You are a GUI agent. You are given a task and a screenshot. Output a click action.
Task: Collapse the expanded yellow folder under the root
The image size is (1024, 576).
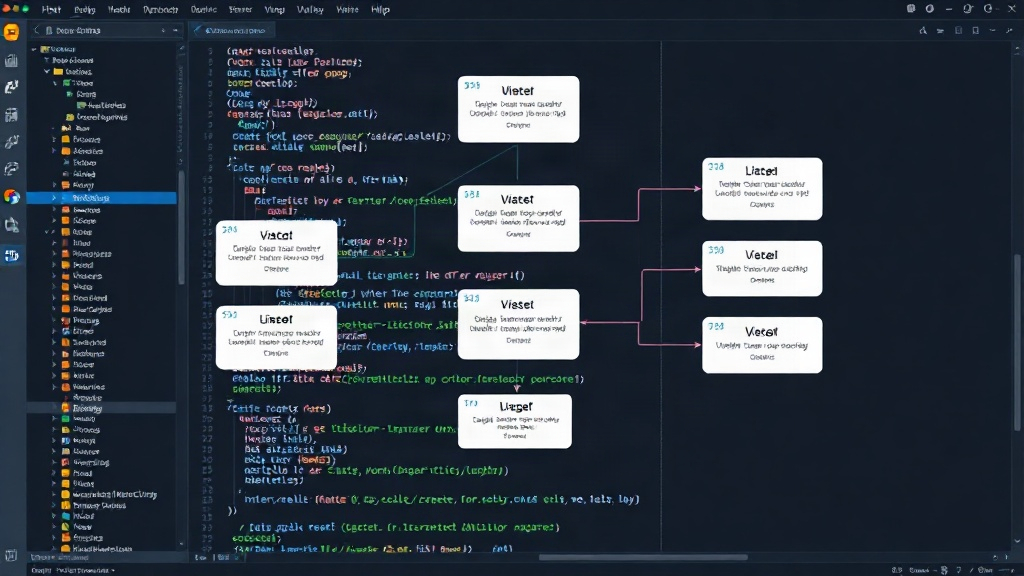47,71
